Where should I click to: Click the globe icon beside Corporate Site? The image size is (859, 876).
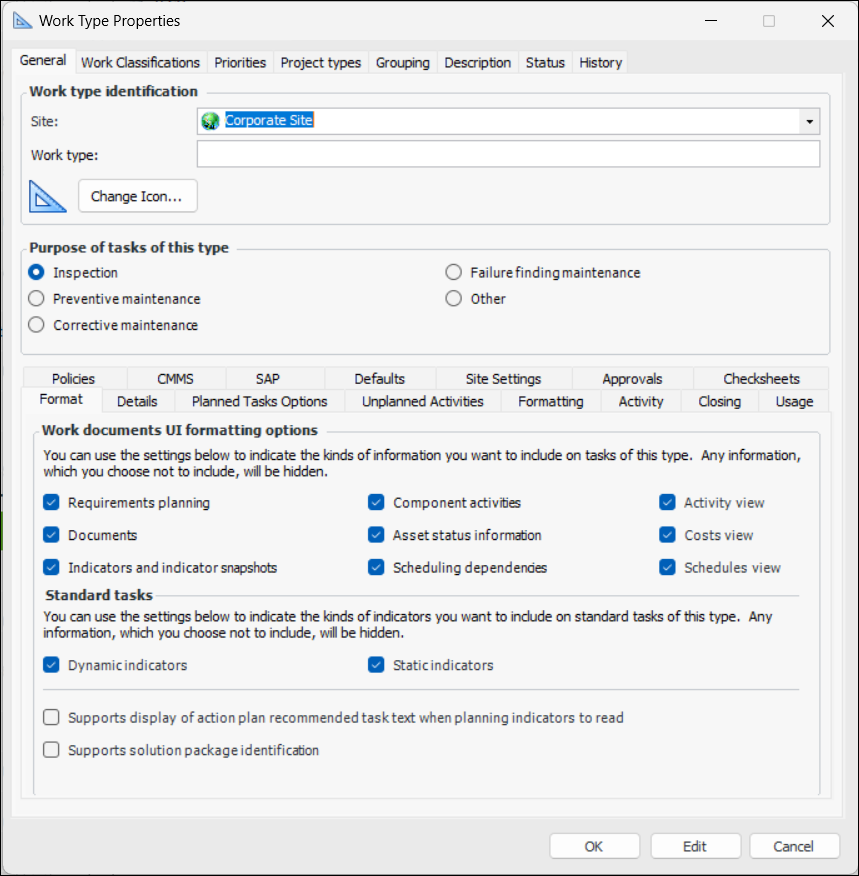[210, 121]
